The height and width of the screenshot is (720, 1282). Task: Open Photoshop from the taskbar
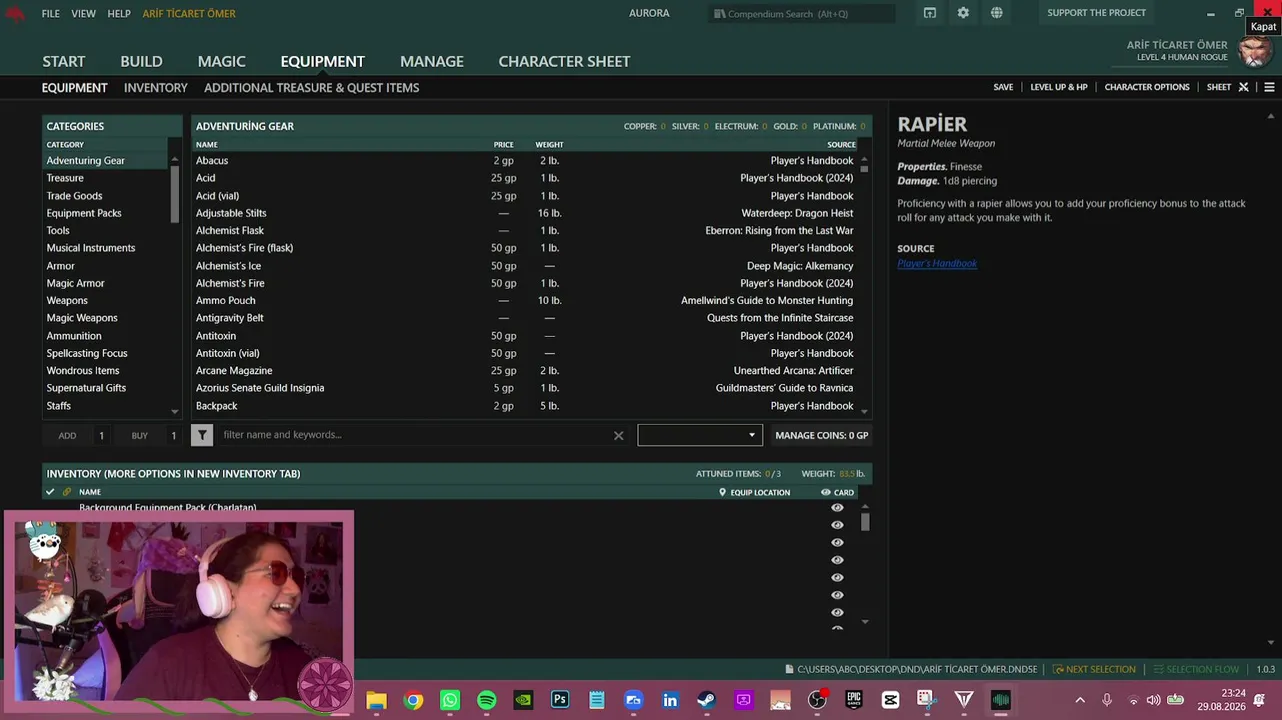560,700
